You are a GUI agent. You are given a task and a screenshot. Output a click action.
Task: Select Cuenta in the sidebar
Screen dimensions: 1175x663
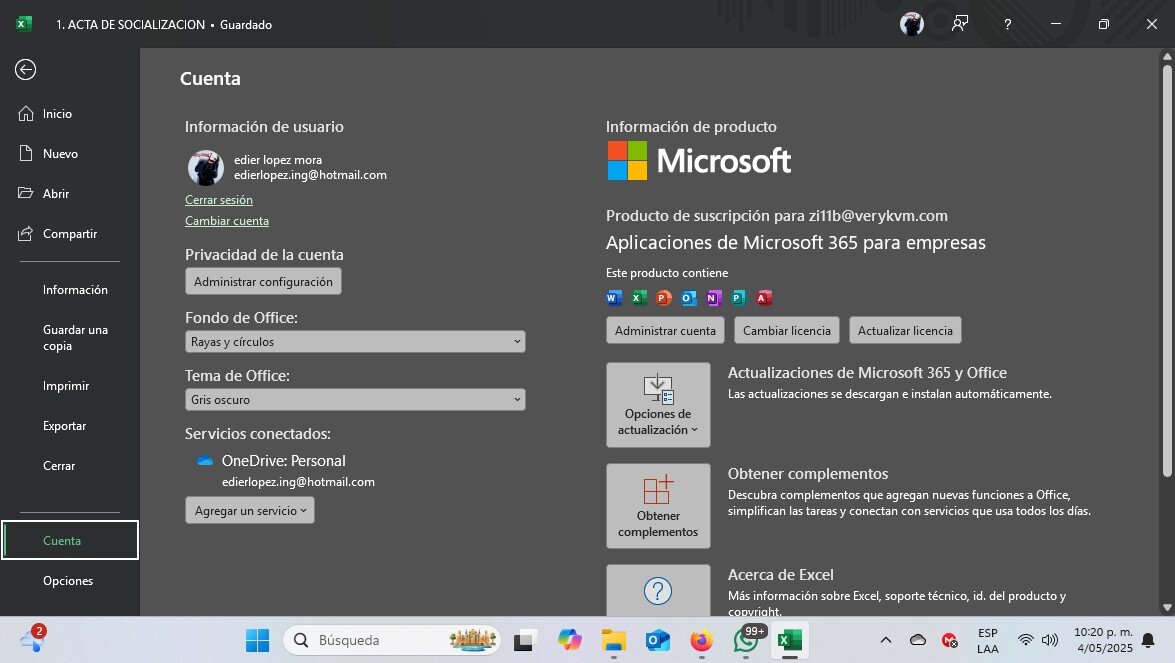coord(70,540)
